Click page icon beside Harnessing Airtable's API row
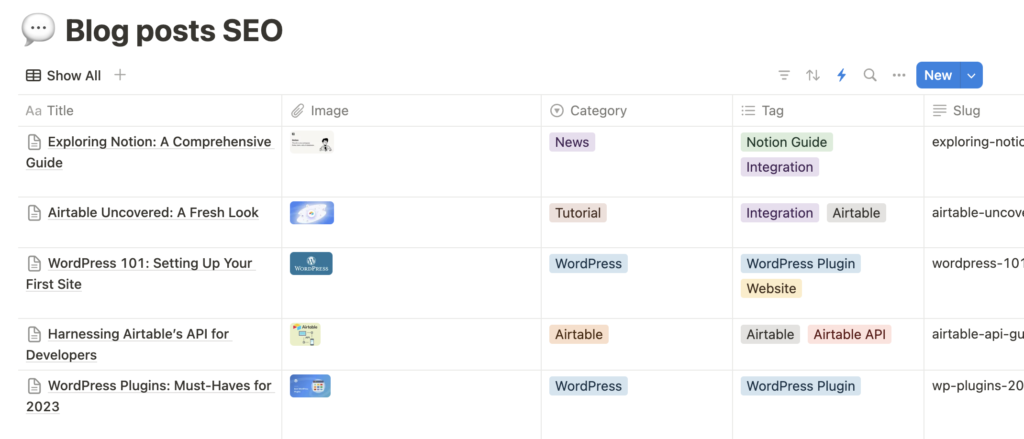Viewport: 1024px width, 439px height. click(x=34, y=334)
